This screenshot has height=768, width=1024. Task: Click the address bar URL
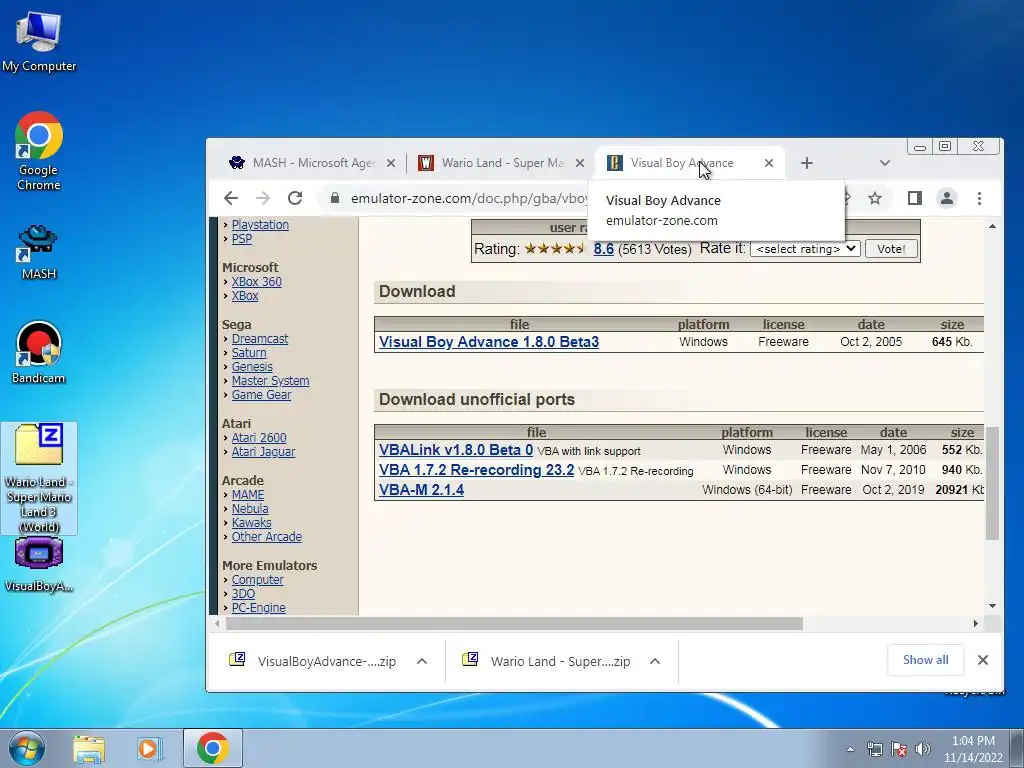469,198
